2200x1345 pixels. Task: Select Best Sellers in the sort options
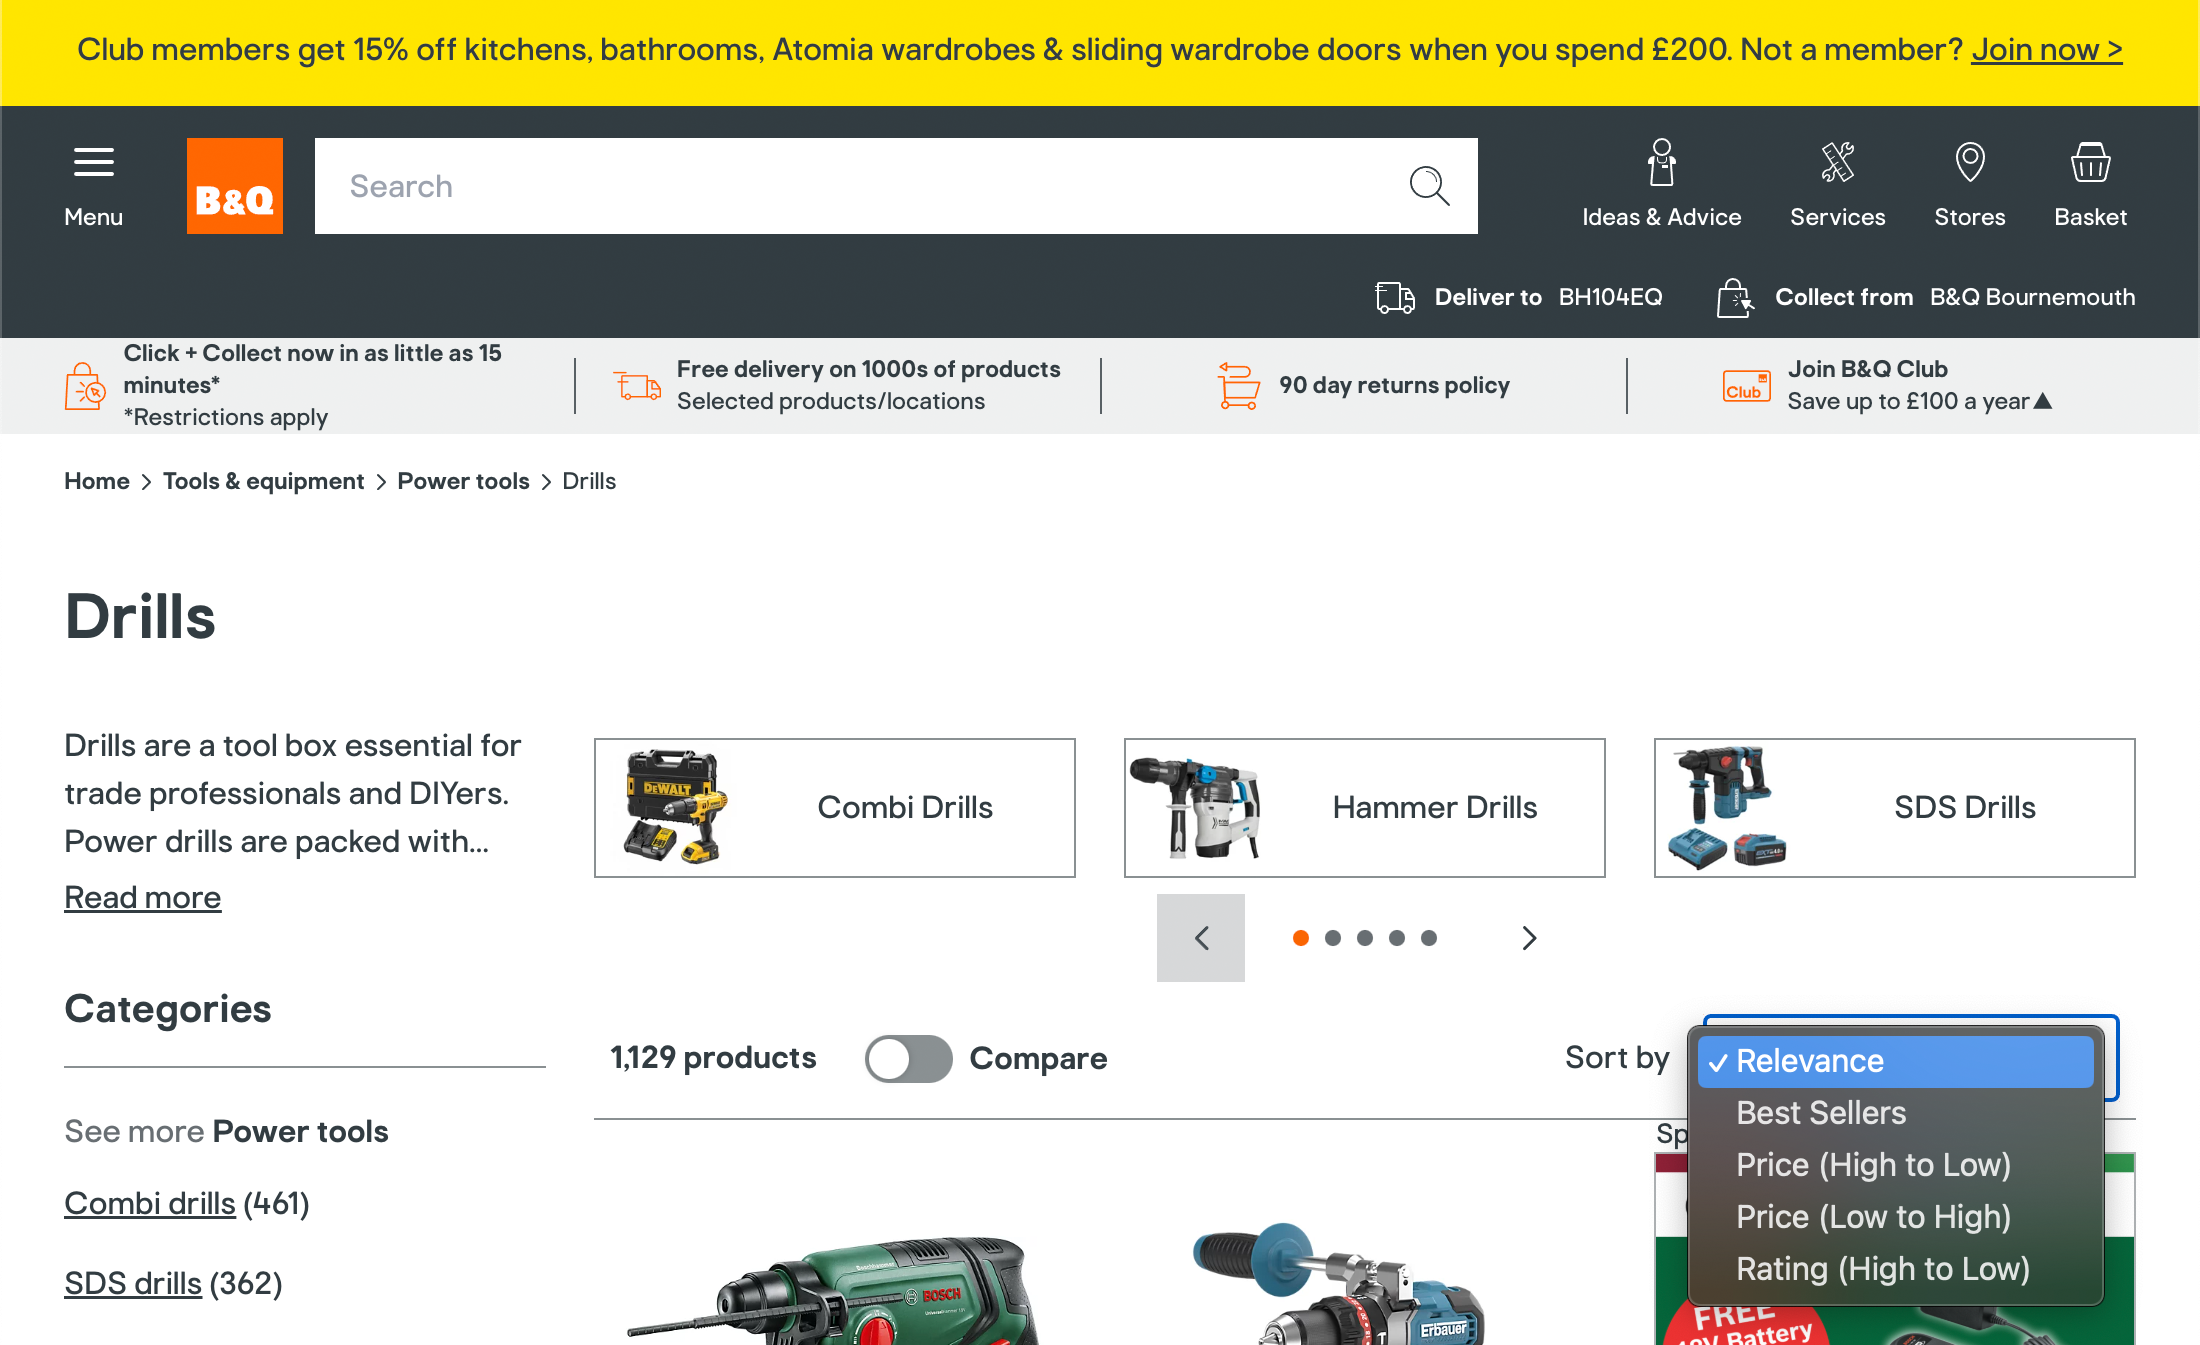click(x=1820, y=1112)
